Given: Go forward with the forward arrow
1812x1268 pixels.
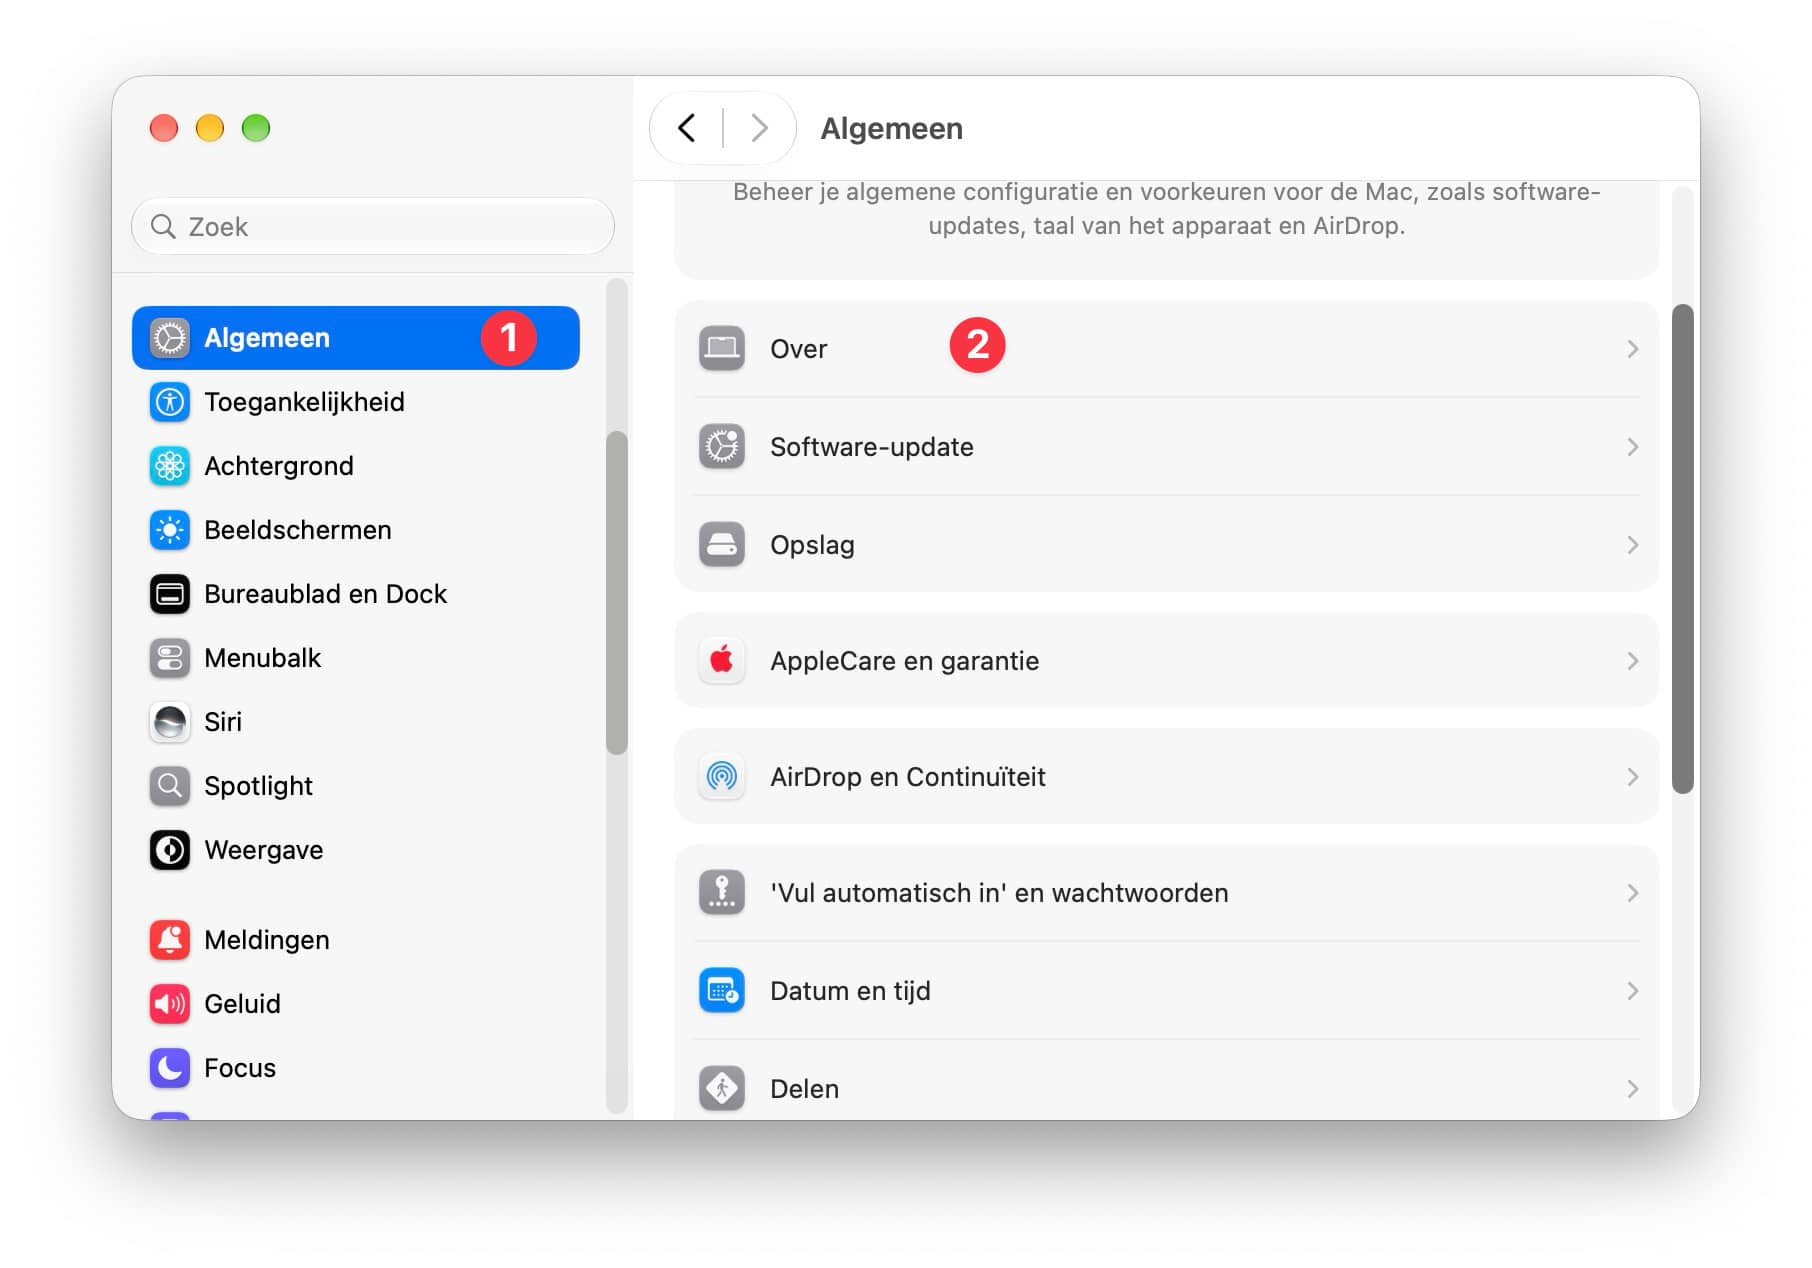Looking at the screenshot, I should click(x=759, y=128).
